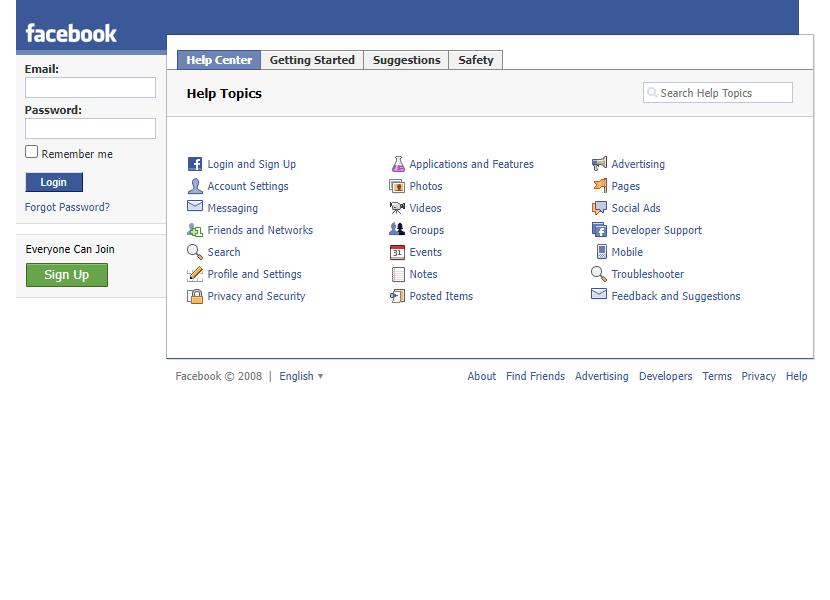Image resolution: width=830 pixels, height=600 pixels.
Task: Open the Pages help topic link
Action: (x=625, y=186)
